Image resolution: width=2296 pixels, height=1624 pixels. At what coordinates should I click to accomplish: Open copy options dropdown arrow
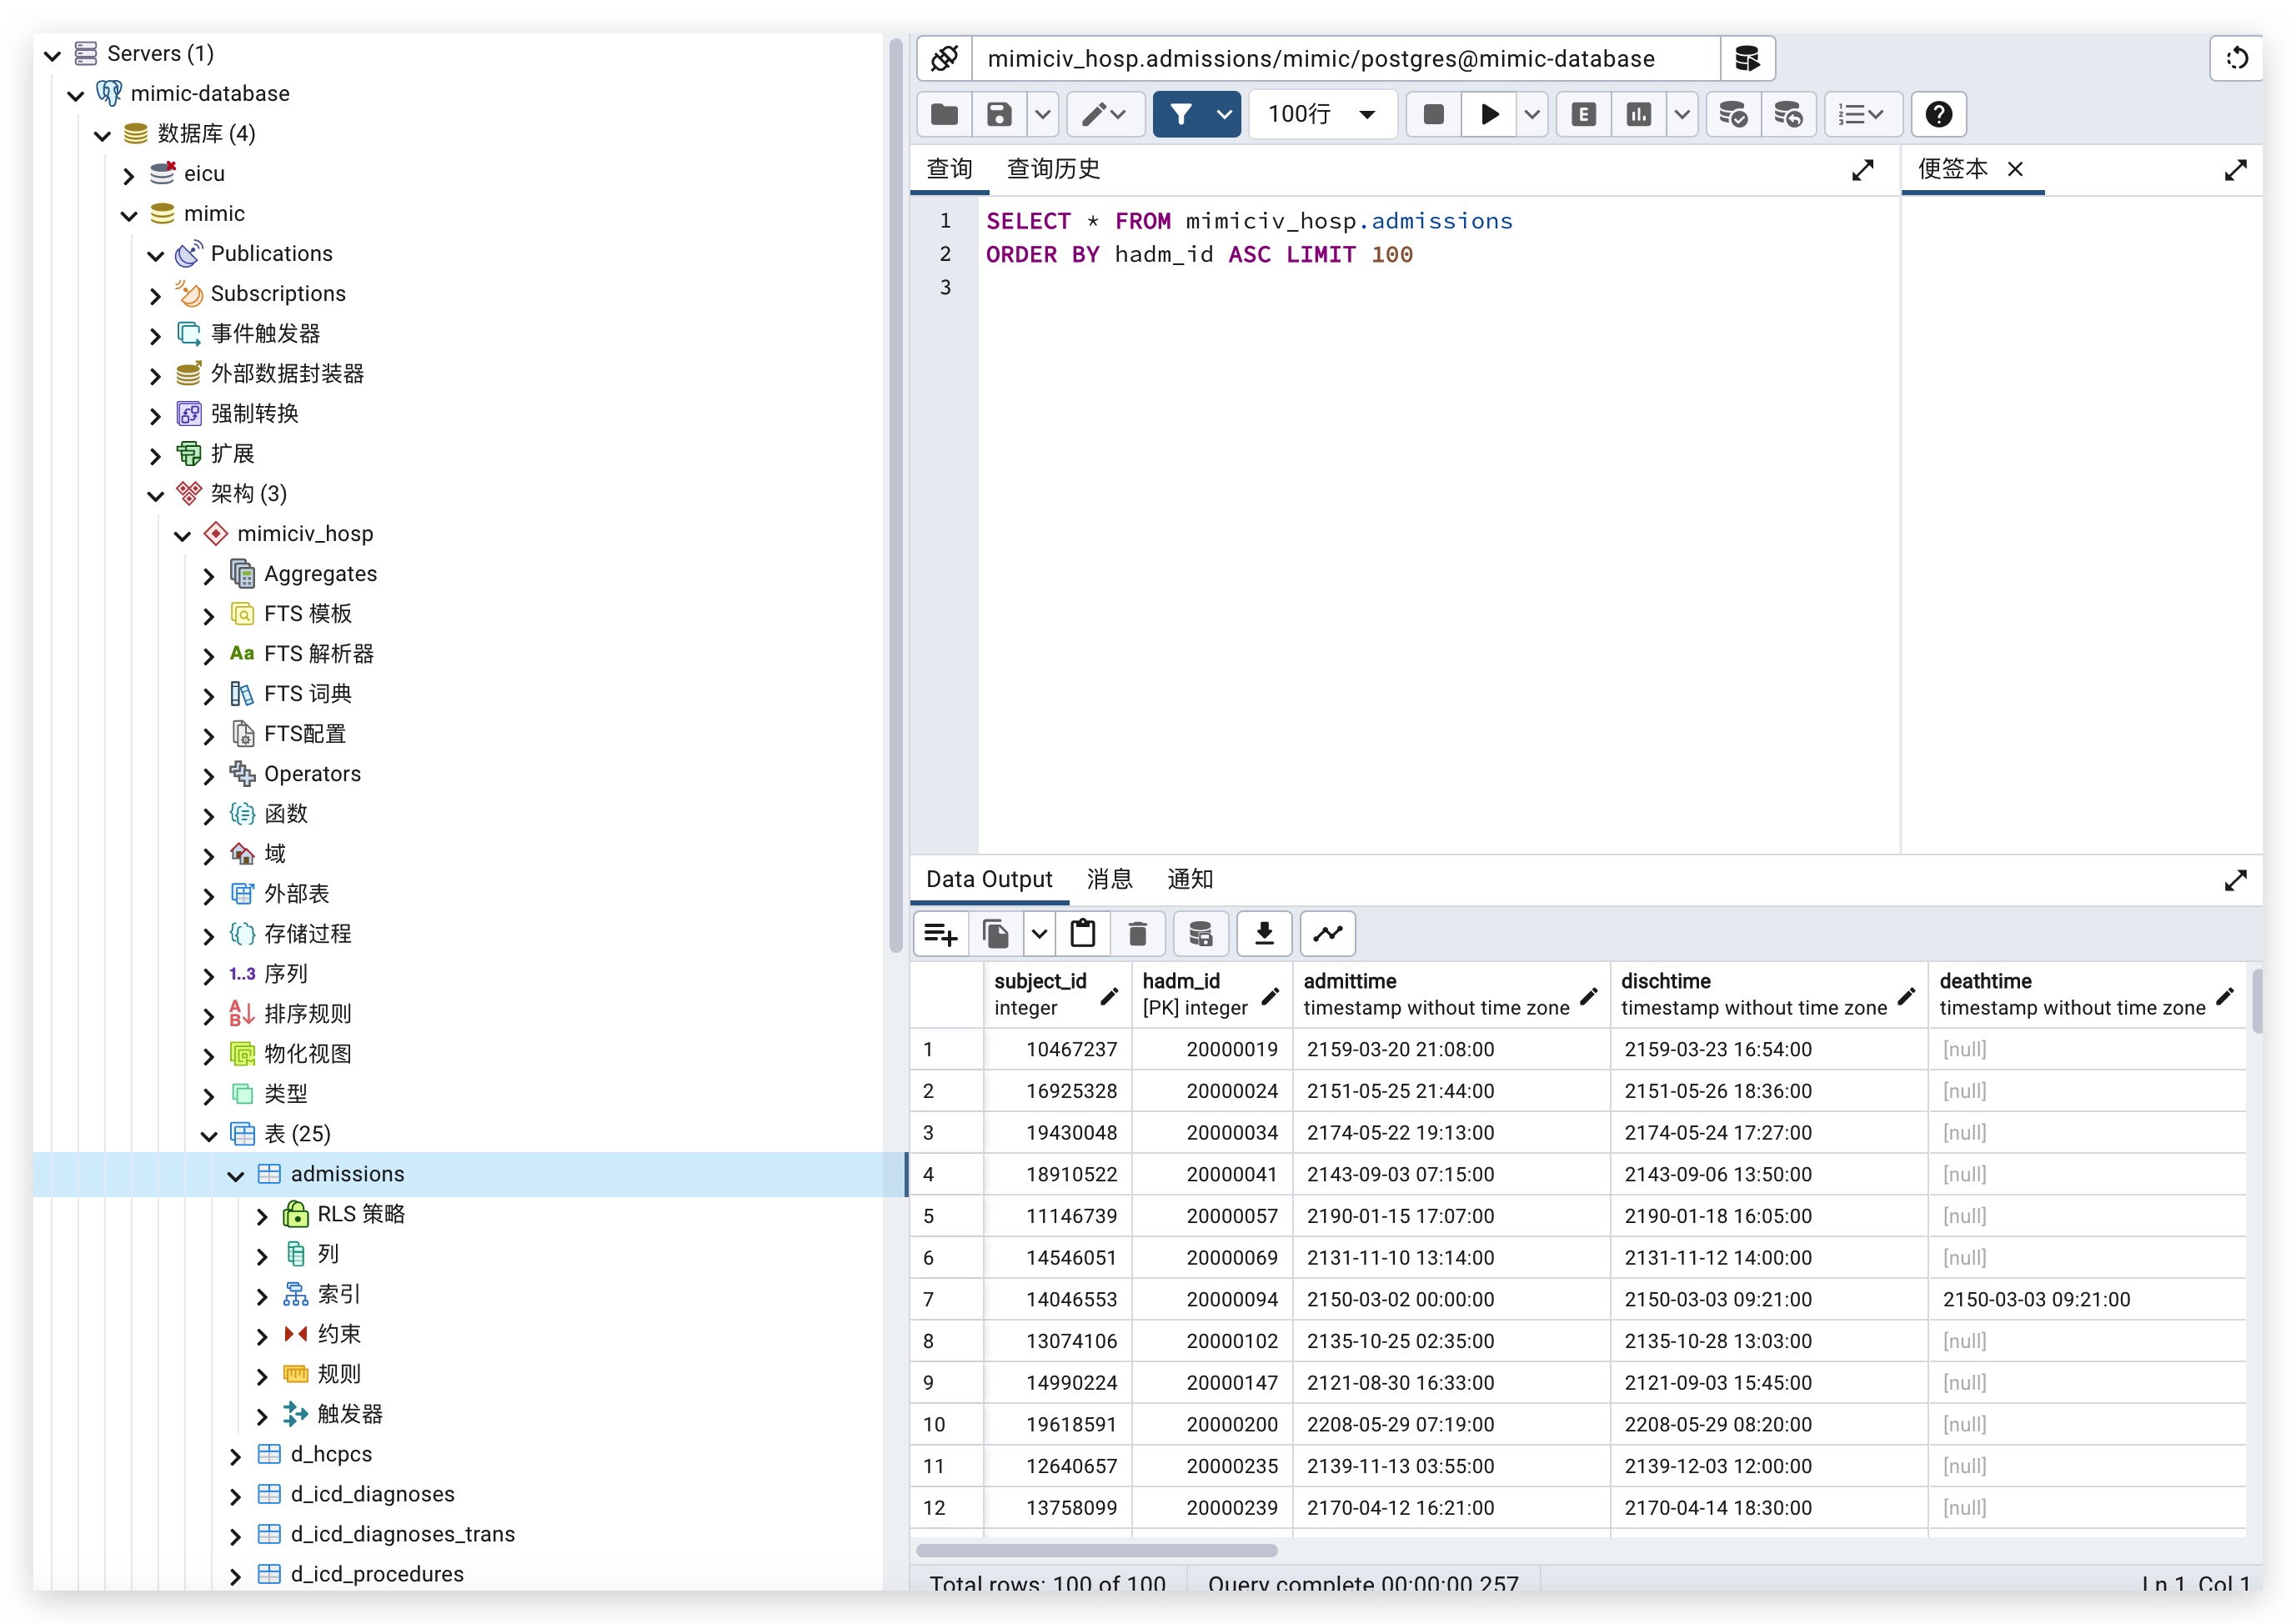click(x=1040, y=934)
